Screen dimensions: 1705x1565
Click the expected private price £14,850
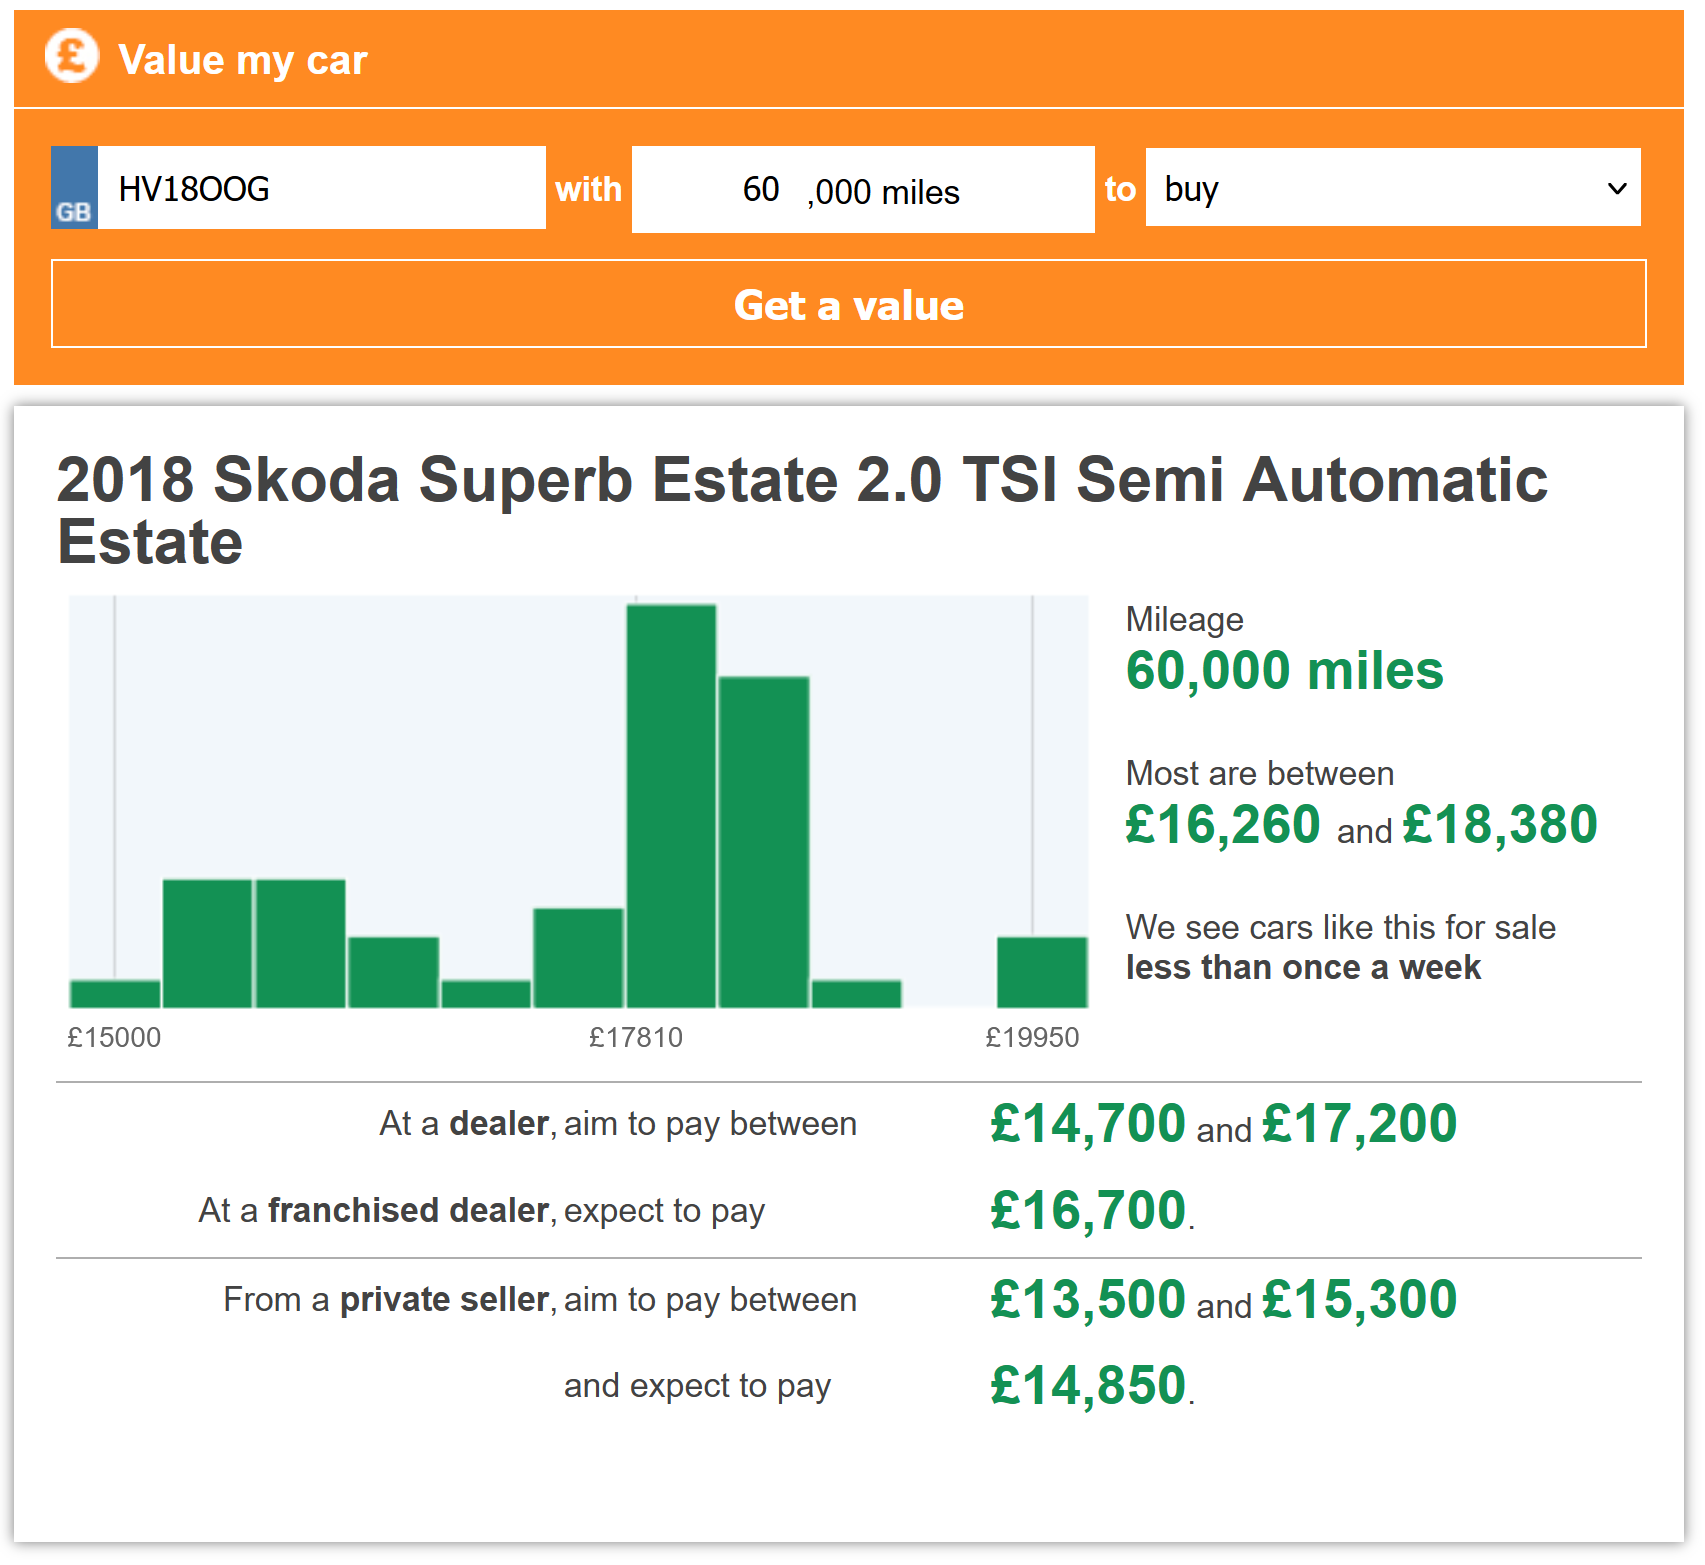(1088, 1386)
